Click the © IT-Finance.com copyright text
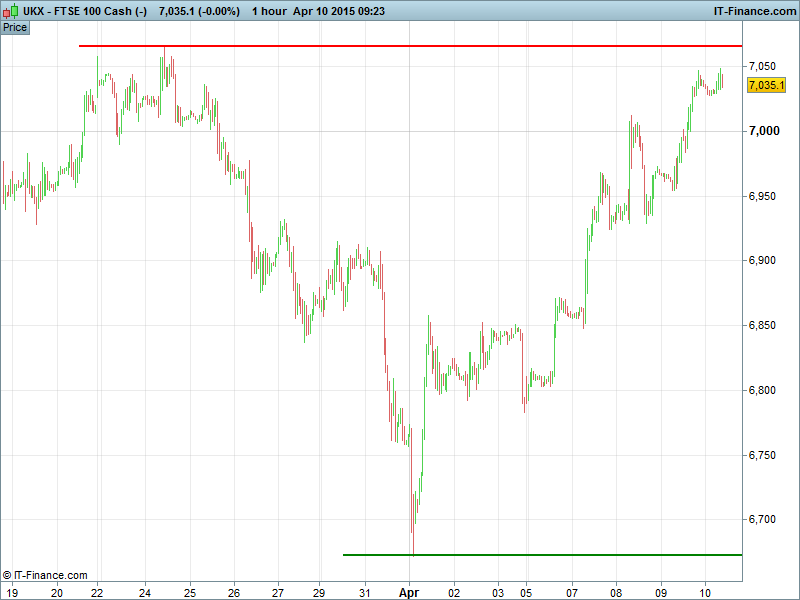Viewport: 800px width, 600px height. [45, 575]
